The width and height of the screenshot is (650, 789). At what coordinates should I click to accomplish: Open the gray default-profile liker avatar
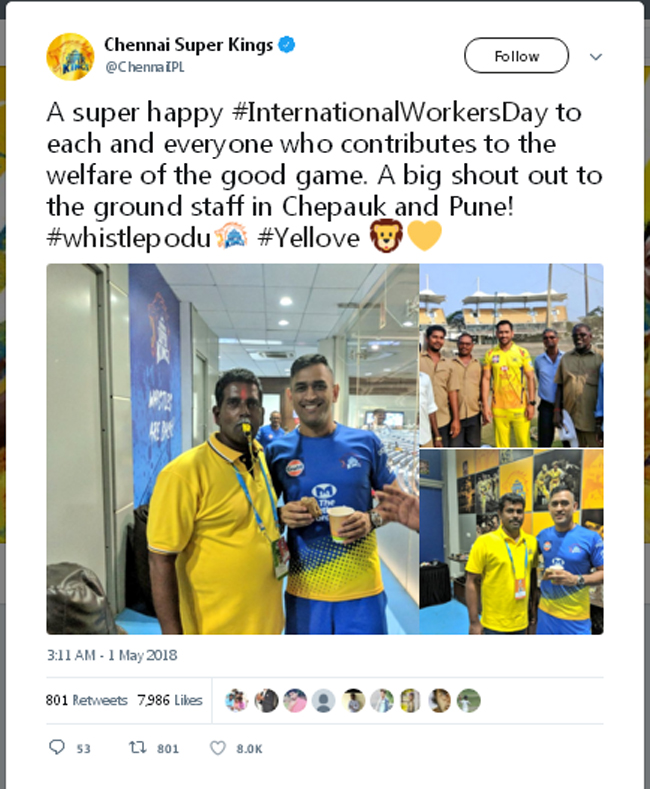coord(323,700)
